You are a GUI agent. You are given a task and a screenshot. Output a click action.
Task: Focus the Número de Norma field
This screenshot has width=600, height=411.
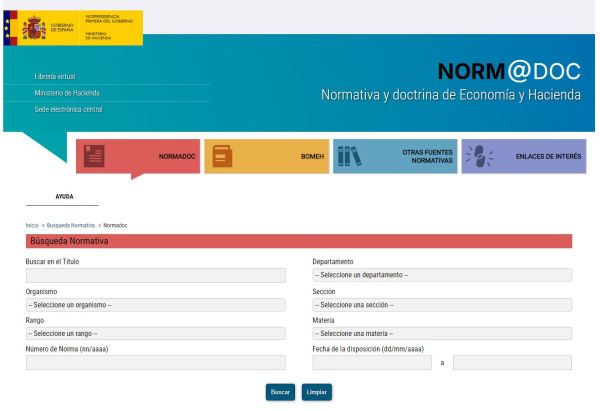coord(156,362)
